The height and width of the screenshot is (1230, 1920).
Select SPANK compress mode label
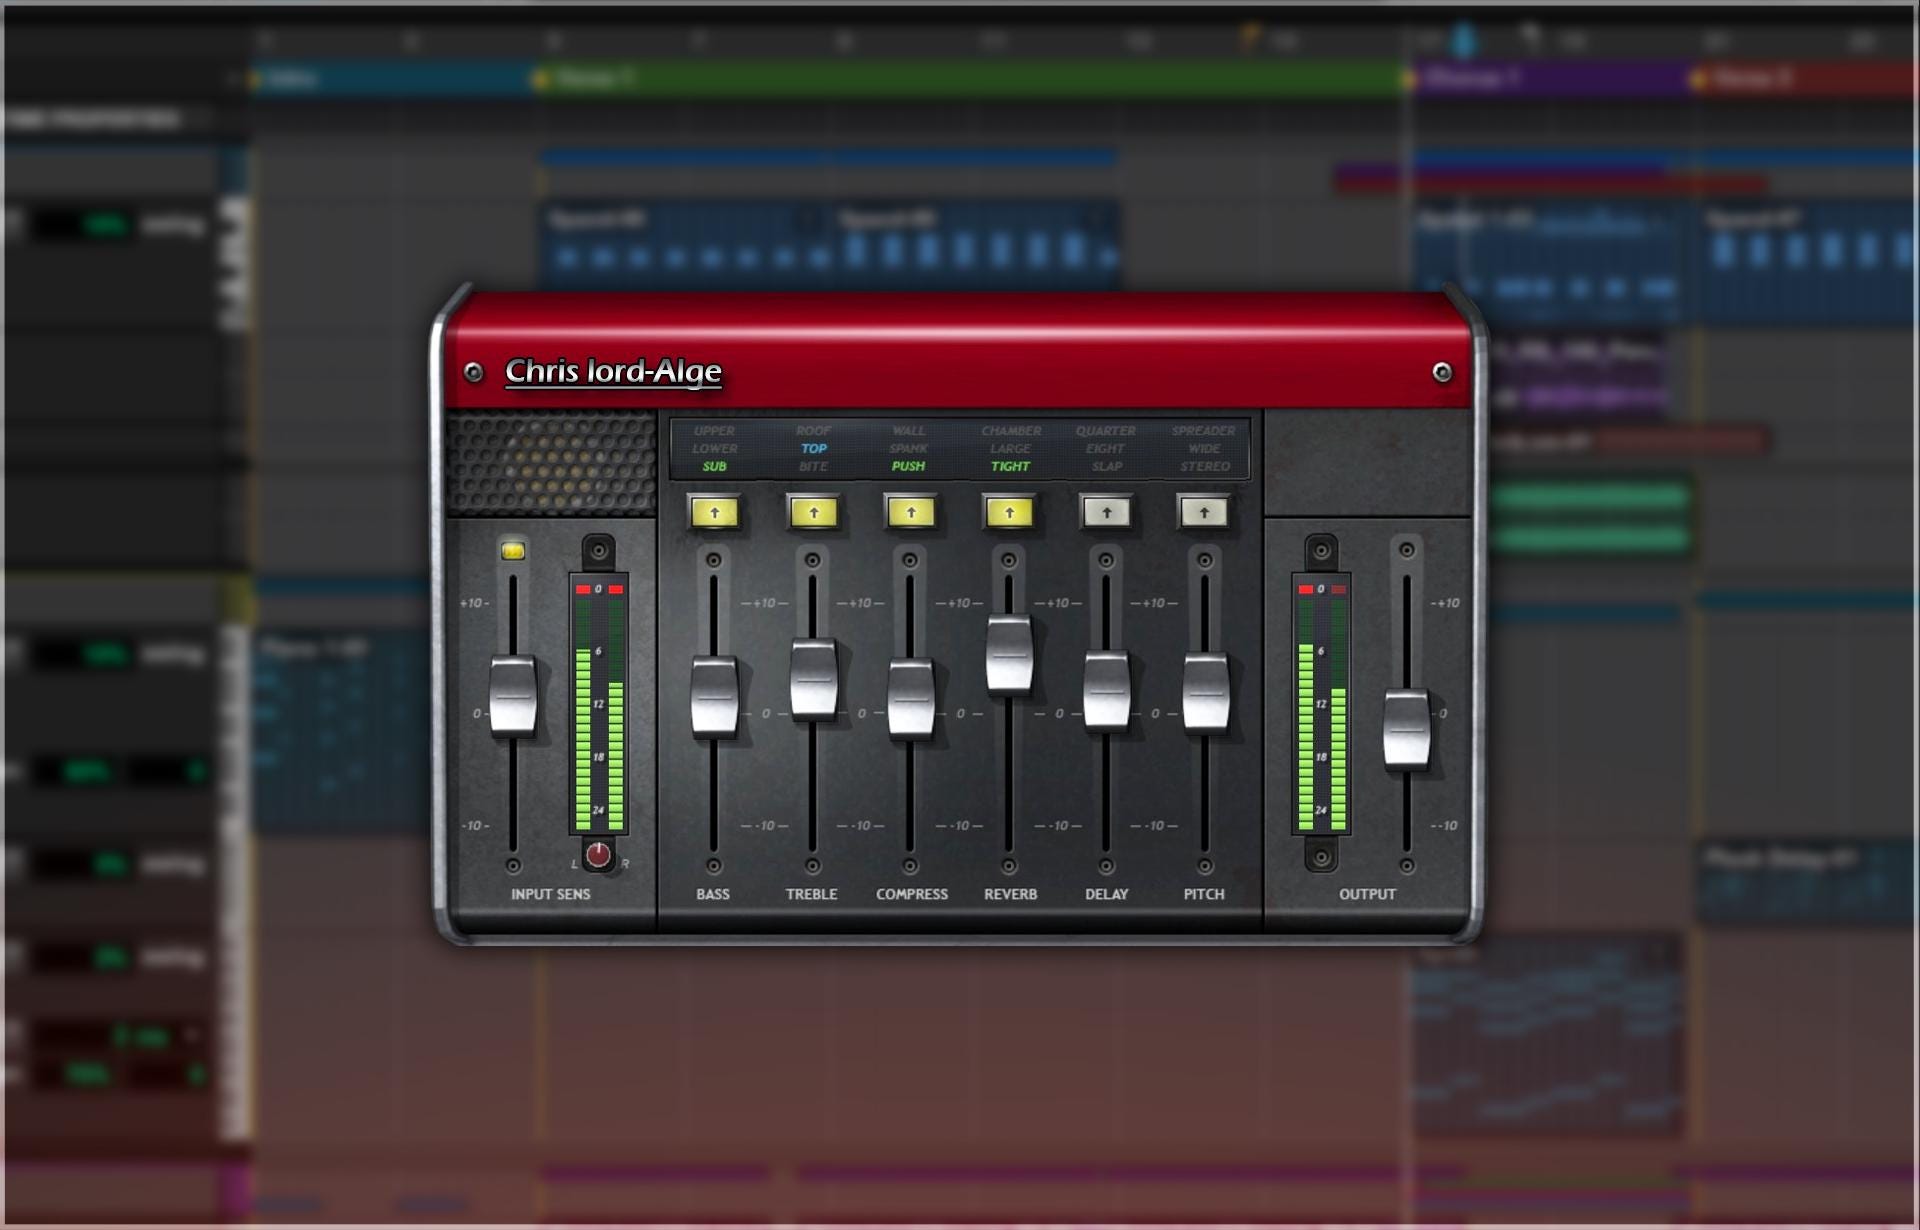pyautogui.click(x=909, y=449)
